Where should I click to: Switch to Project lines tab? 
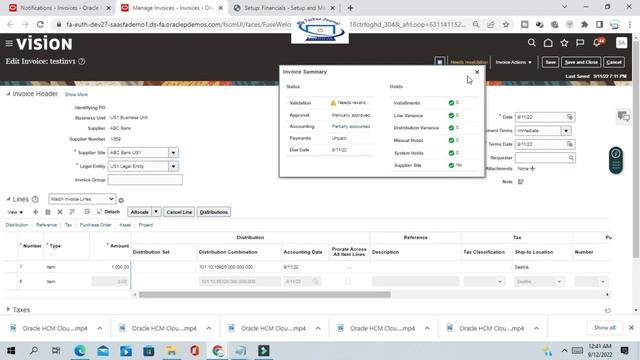pyautogui.click(x=145, y=225)
